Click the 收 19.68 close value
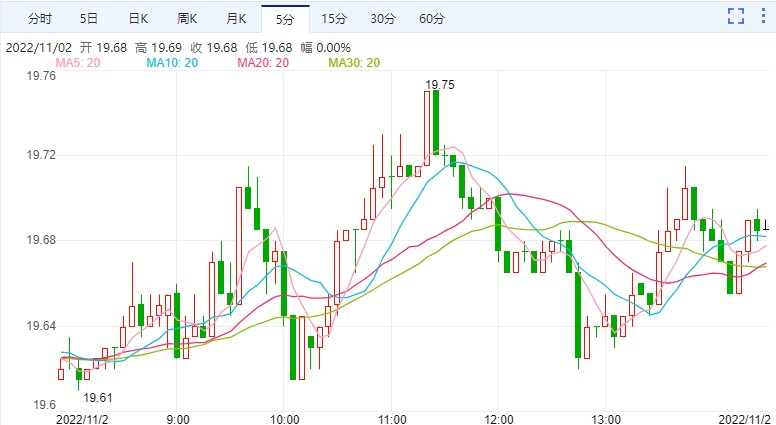776x425 pixels. pyautogui.click(x=214, y=48)
